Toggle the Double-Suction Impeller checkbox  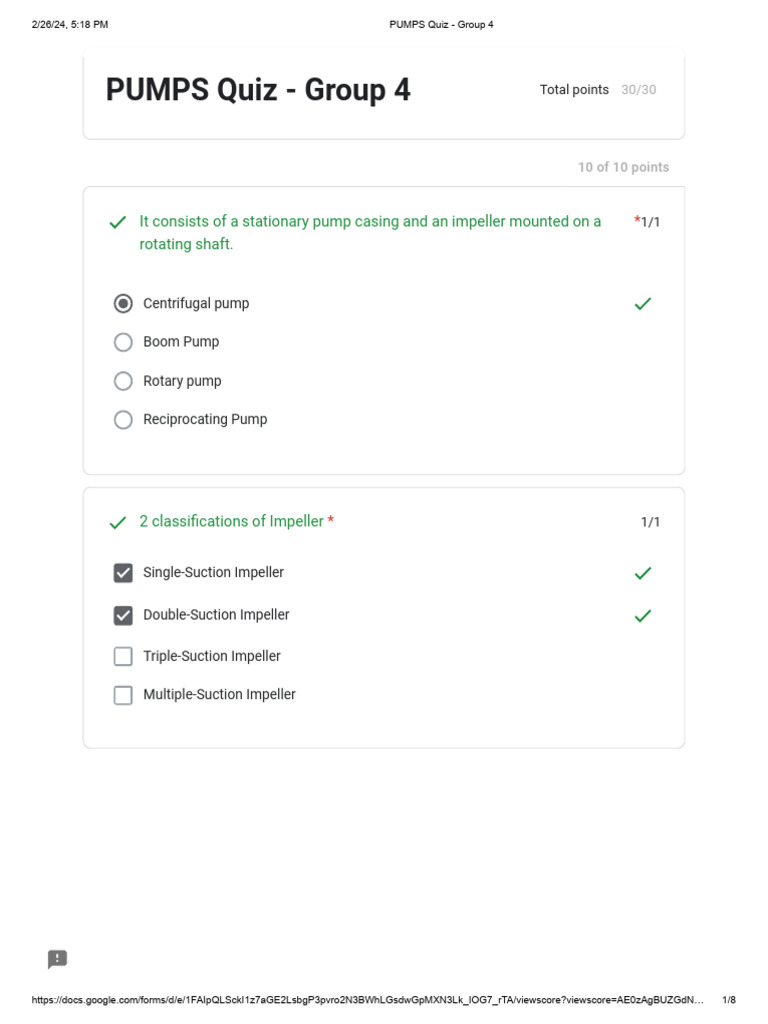coord(123,615)
